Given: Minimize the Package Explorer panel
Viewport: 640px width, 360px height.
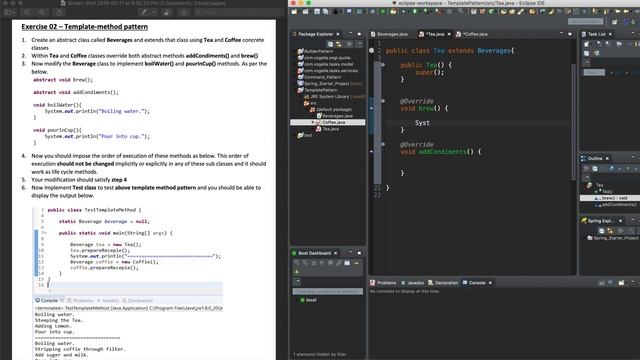Looking at the screenshot, I should tap(351, 34).
